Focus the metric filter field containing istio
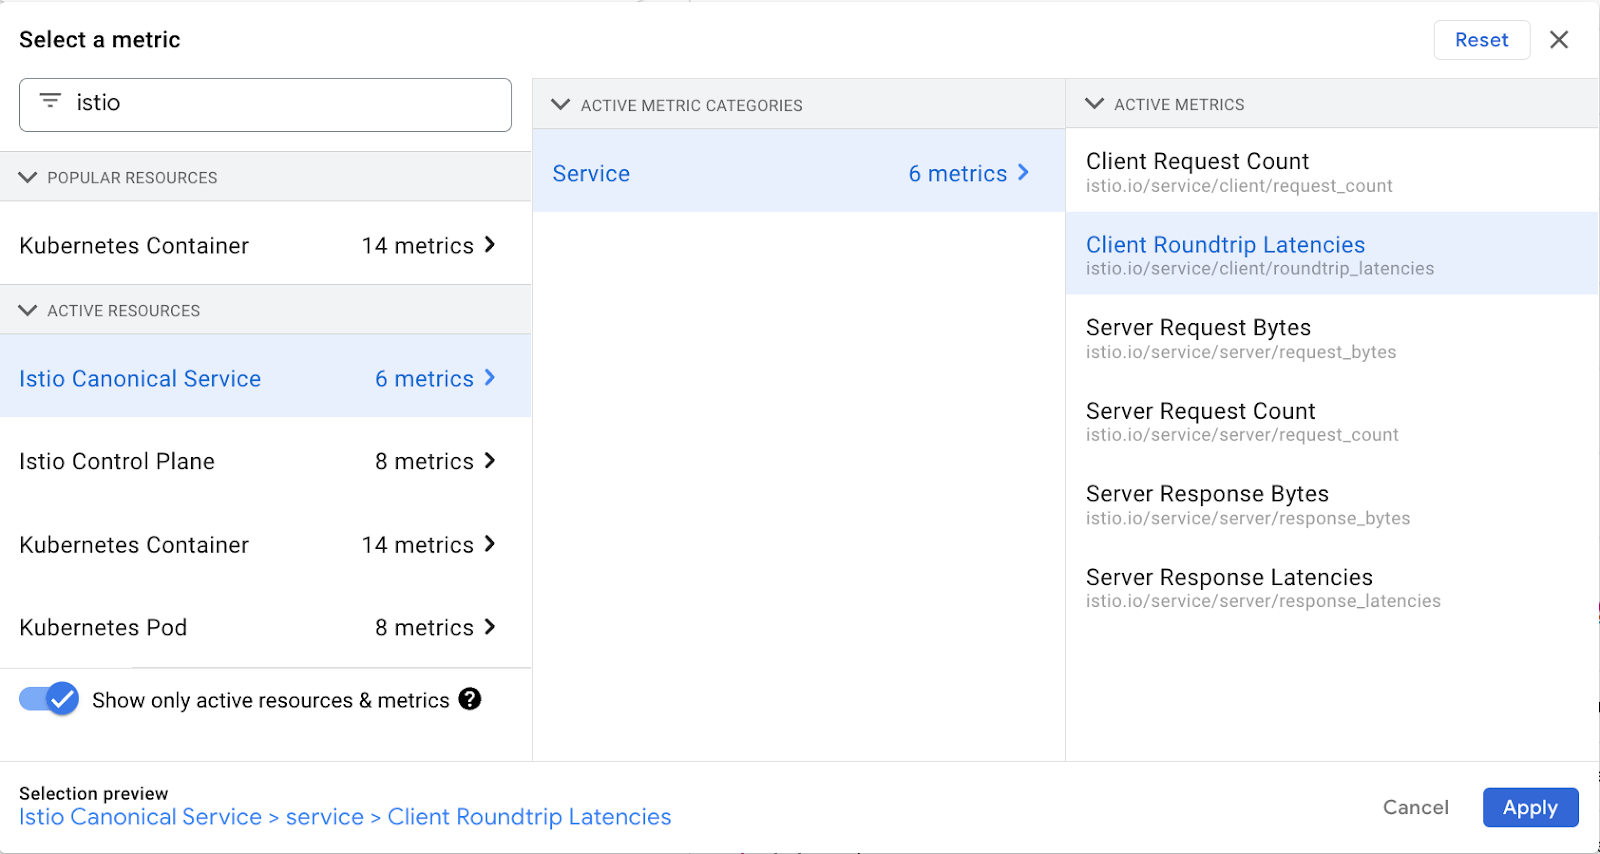 [265, 104]
